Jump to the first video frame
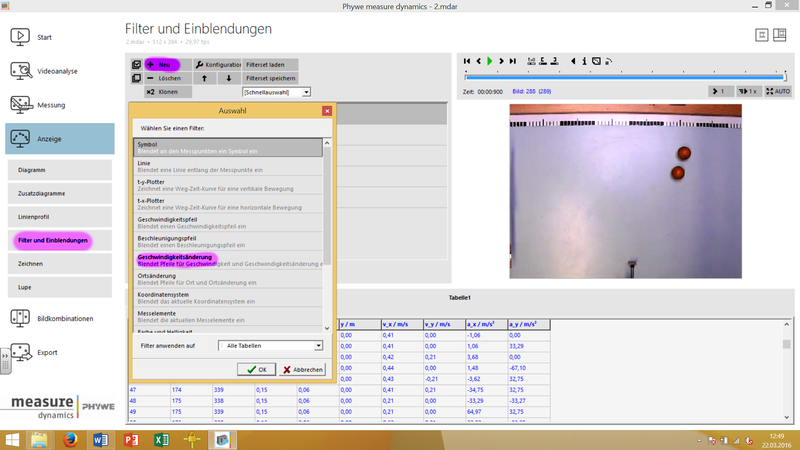 (x=467, y=61)
